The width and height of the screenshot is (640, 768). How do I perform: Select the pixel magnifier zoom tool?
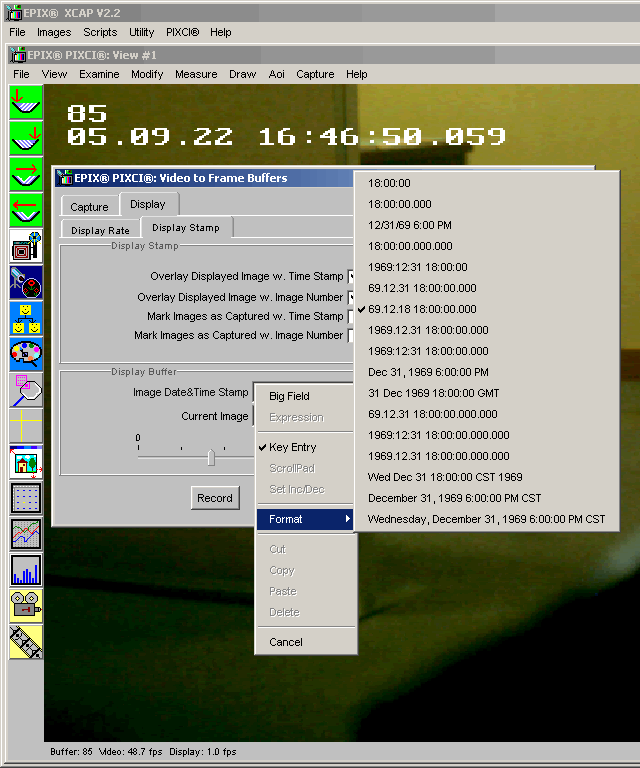26,390
